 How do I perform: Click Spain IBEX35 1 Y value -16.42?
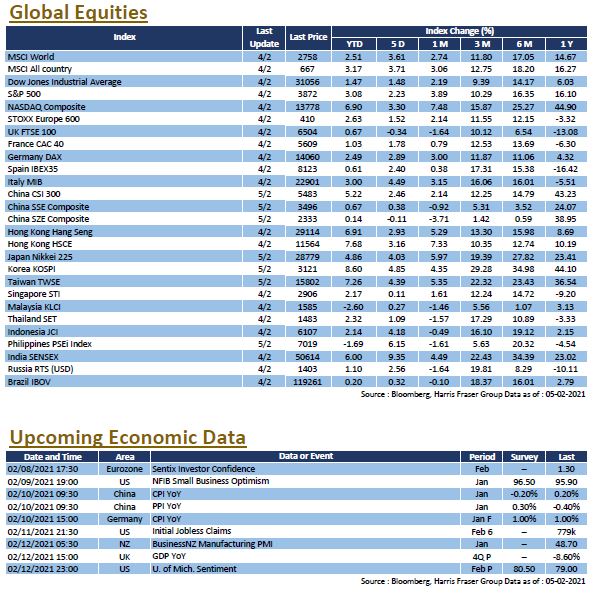pos(565,169)
